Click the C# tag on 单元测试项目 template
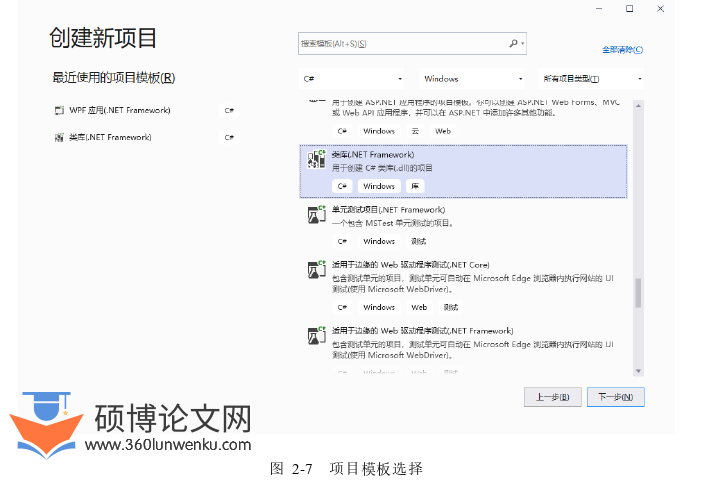The height and width of the screenshot is (482, 715). point(342,241)
